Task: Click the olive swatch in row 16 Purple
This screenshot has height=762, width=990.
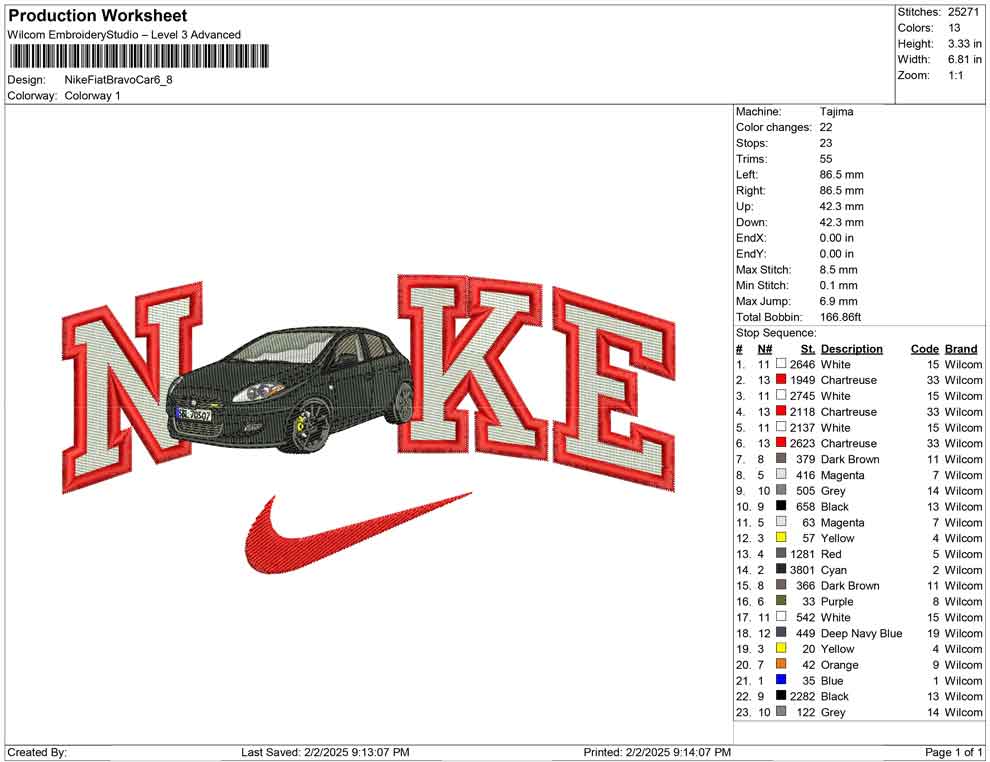Action: pyautogui.click(x=781, y=601)
